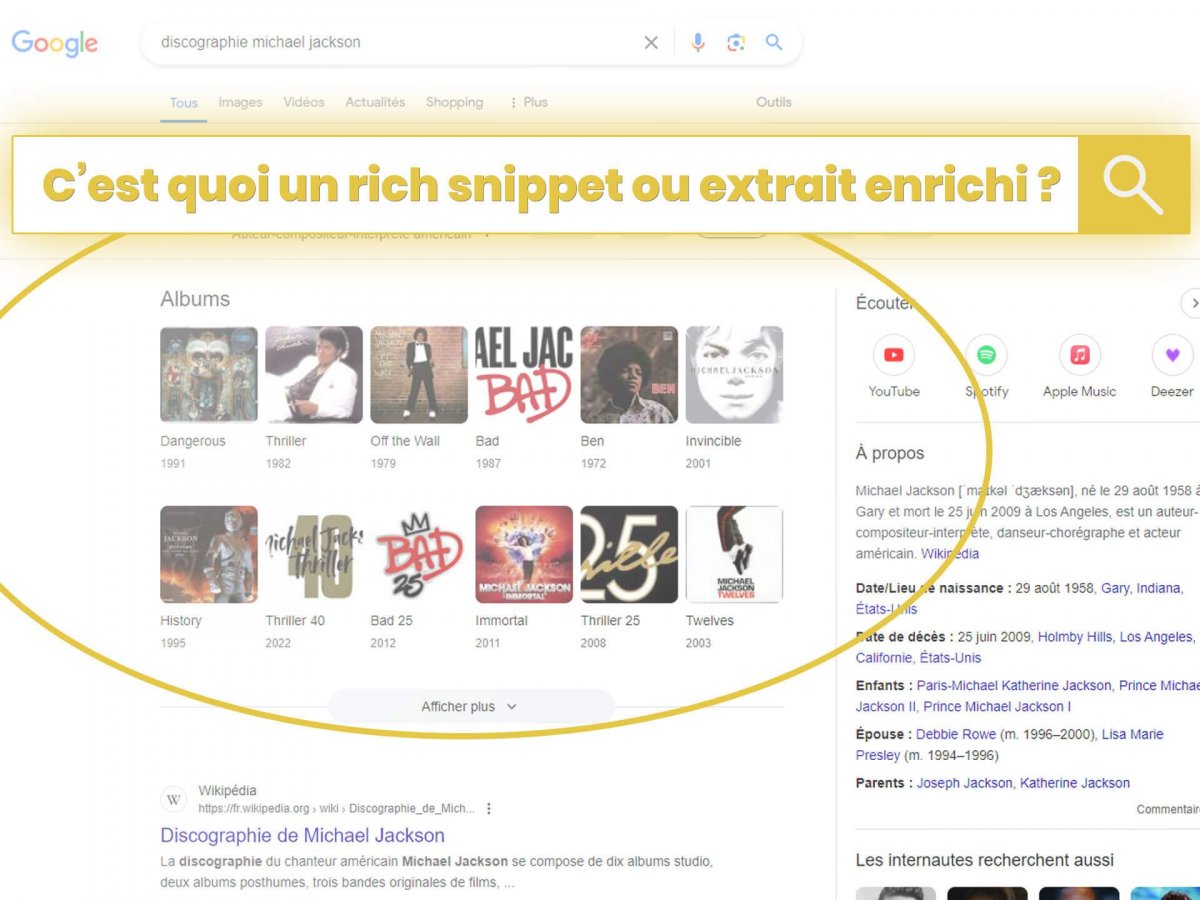Open the Dangerous album cover

pos(209,375)
